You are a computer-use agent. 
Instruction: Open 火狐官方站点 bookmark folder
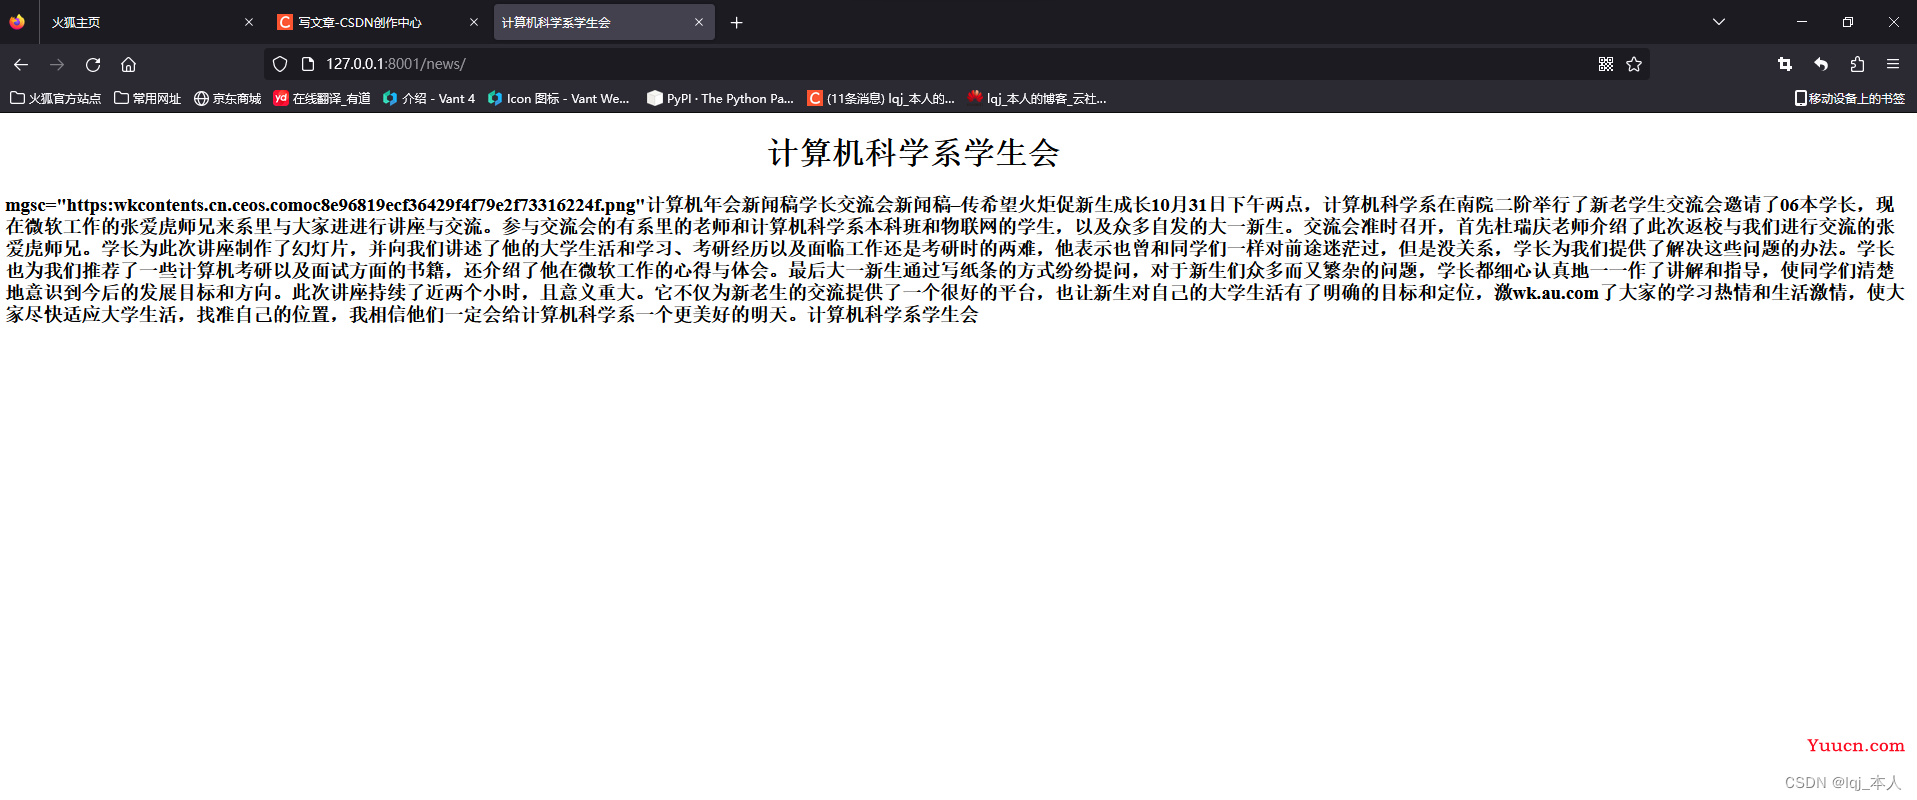56,98
